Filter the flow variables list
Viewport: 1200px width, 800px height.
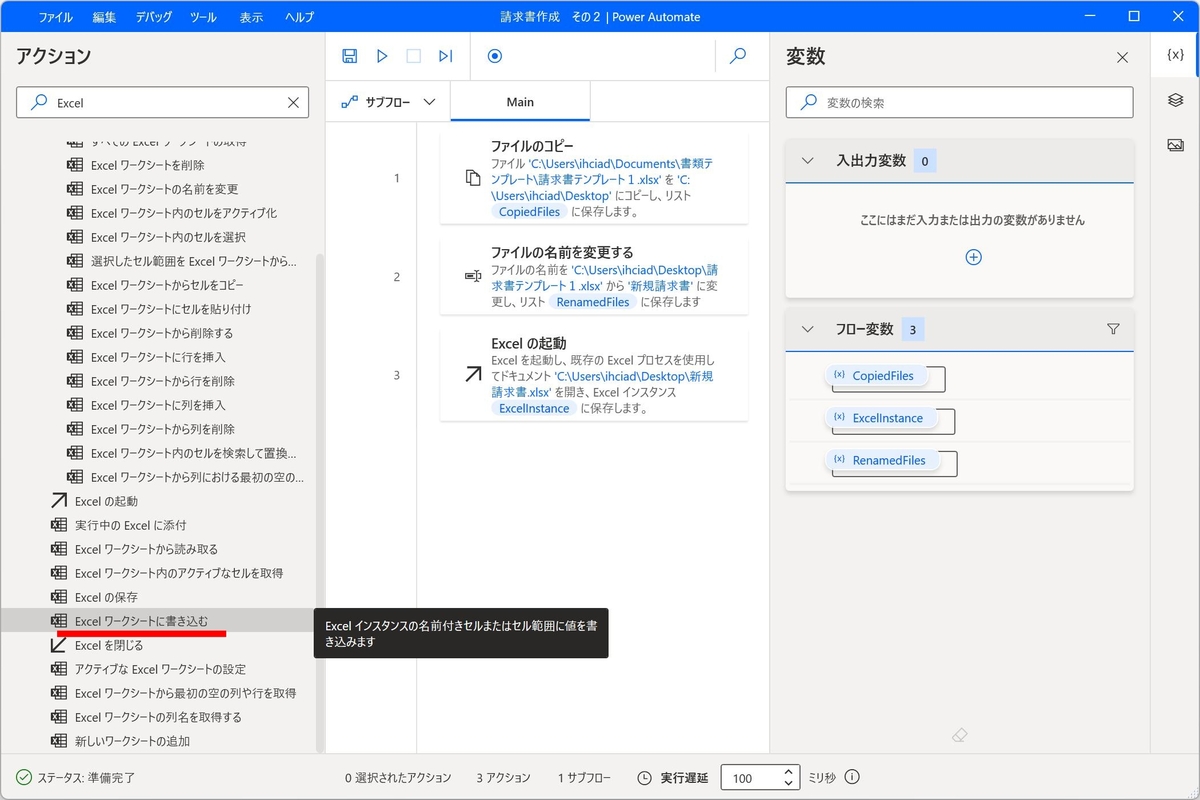1113,329
